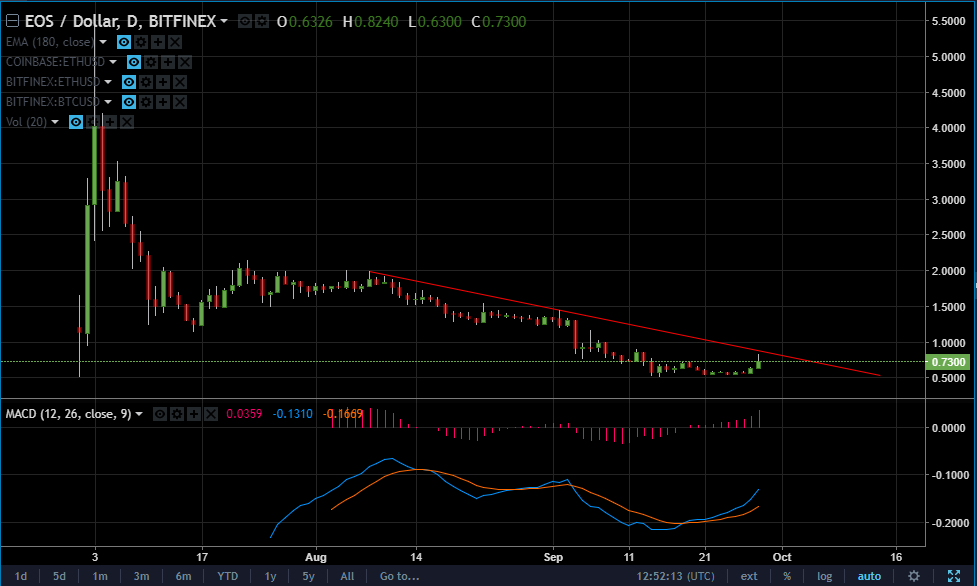Remove the MACD indicator with X

click(211, 414)
